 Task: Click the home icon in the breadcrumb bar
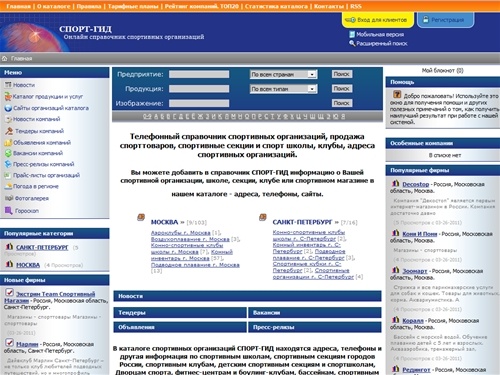(x=4, y=58)
